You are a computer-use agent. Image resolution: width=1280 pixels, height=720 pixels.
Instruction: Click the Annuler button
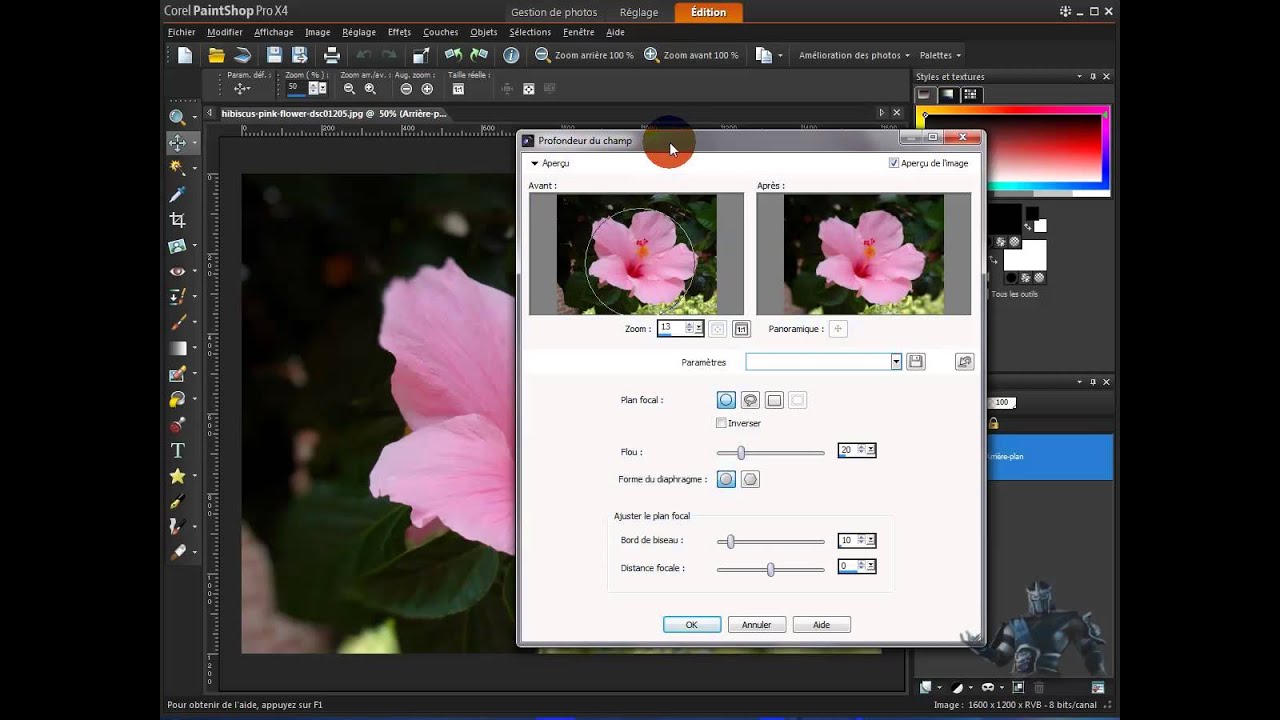tap(756, 625)
